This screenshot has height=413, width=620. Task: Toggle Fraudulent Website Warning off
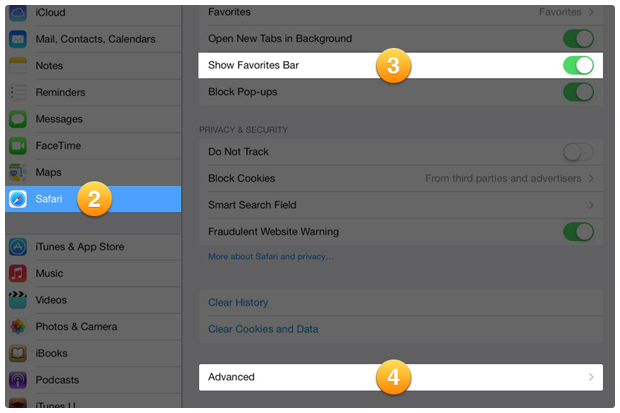578,232
